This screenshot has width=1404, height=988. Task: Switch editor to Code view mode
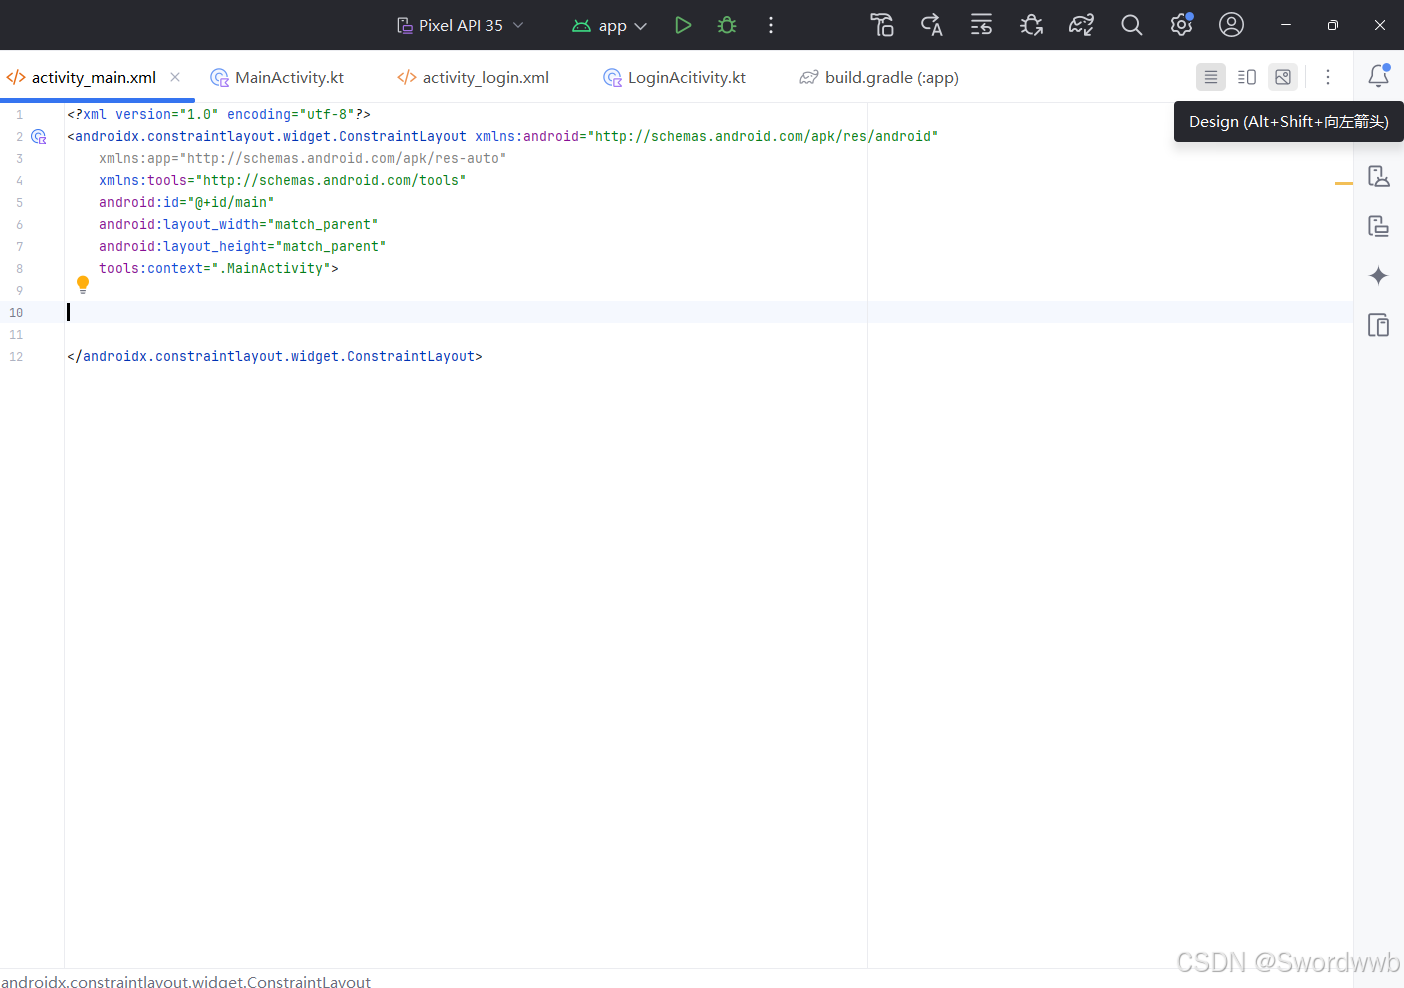pos(1211,76)
